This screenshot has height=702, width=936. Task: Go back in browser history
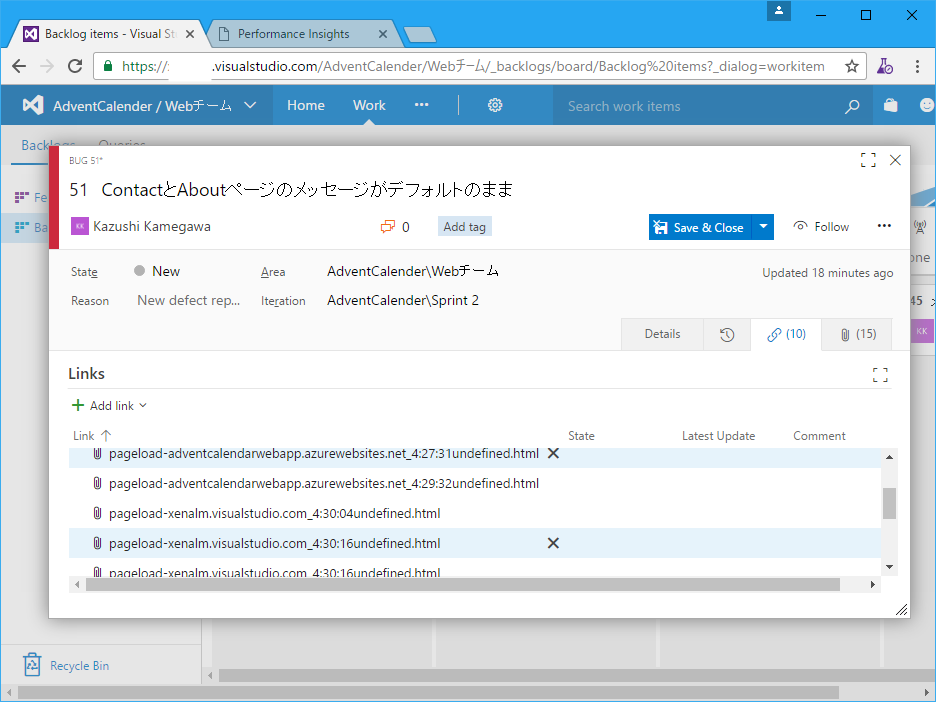pos(19,66)
